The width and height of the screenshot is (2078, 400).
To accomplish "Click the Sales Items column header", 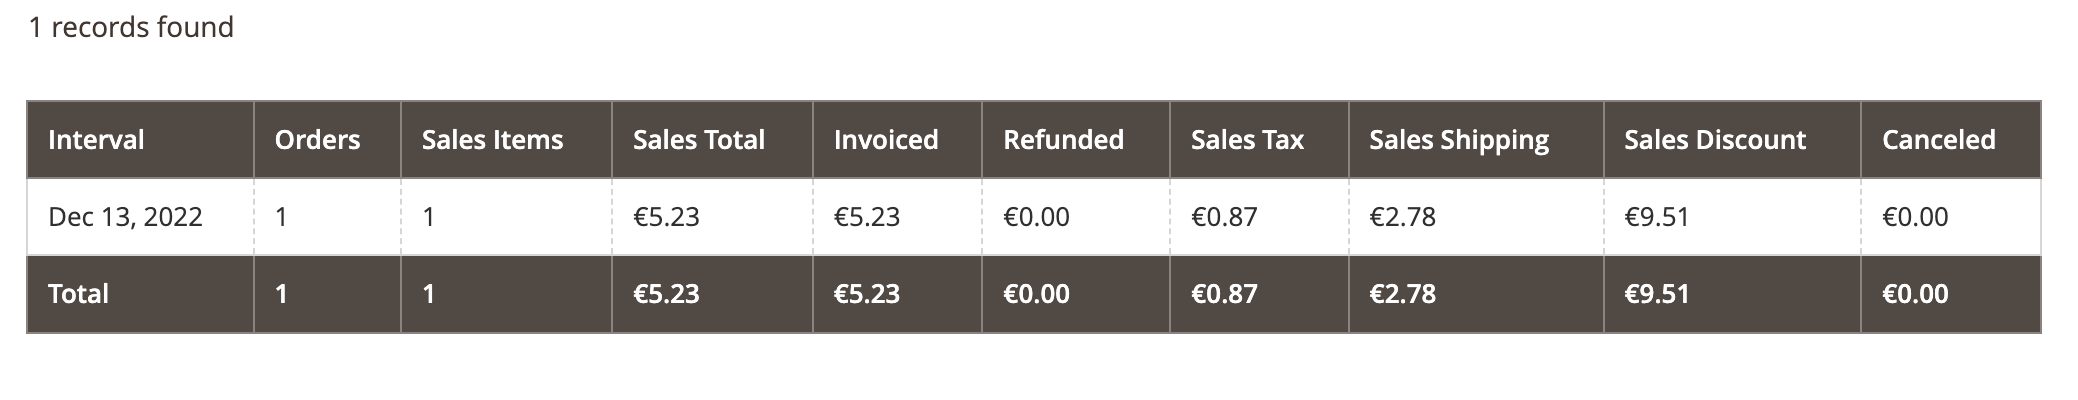I will point(506,139).
